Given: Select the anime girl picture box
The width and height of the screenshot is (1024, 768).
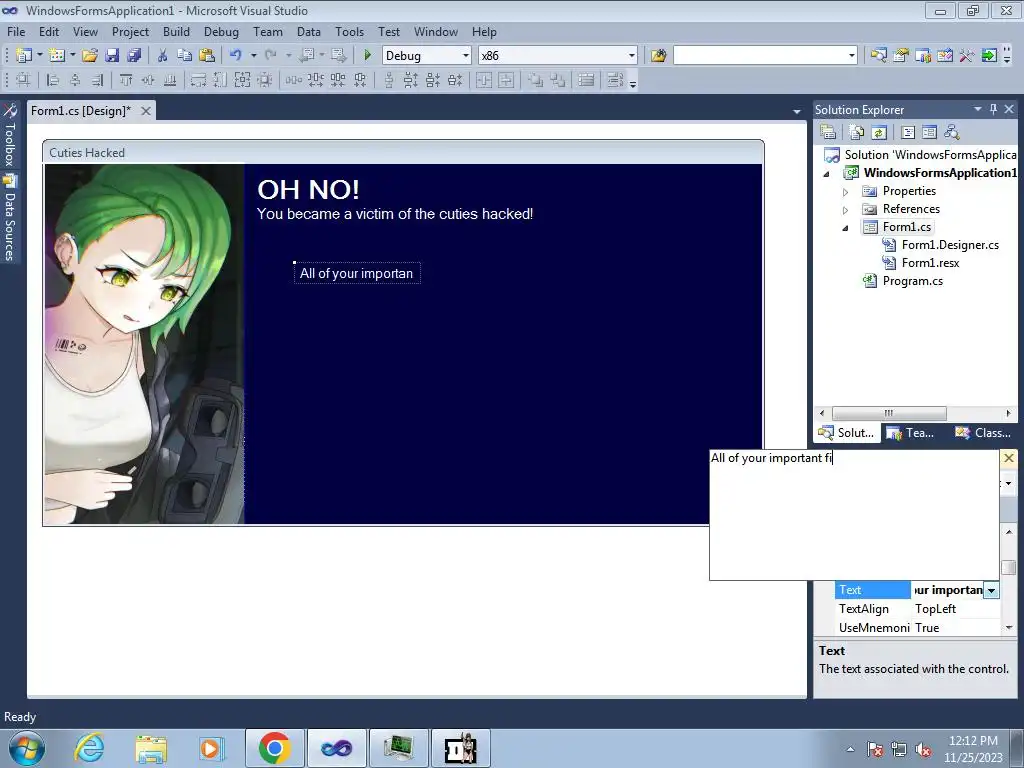Looking at the screenshot, I should click(144, 344).
